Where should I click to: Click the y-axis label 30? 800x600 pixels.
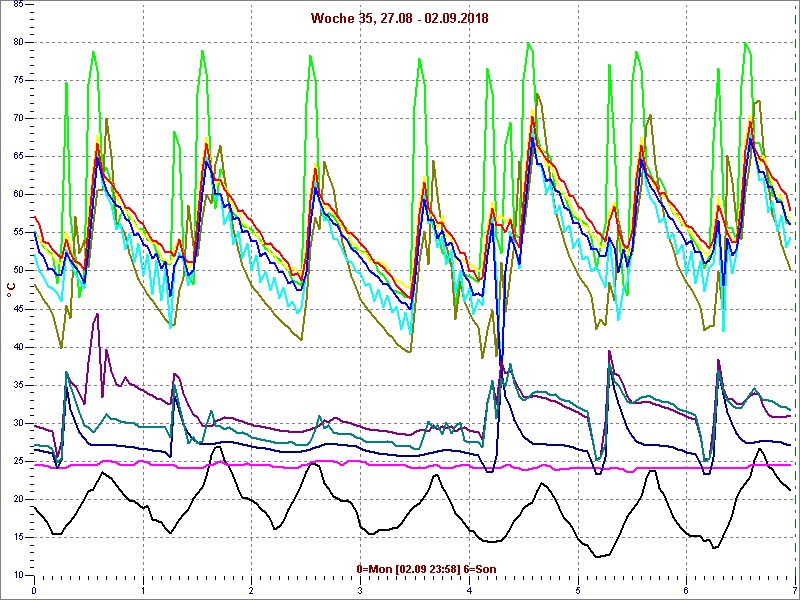pos(18,423)
